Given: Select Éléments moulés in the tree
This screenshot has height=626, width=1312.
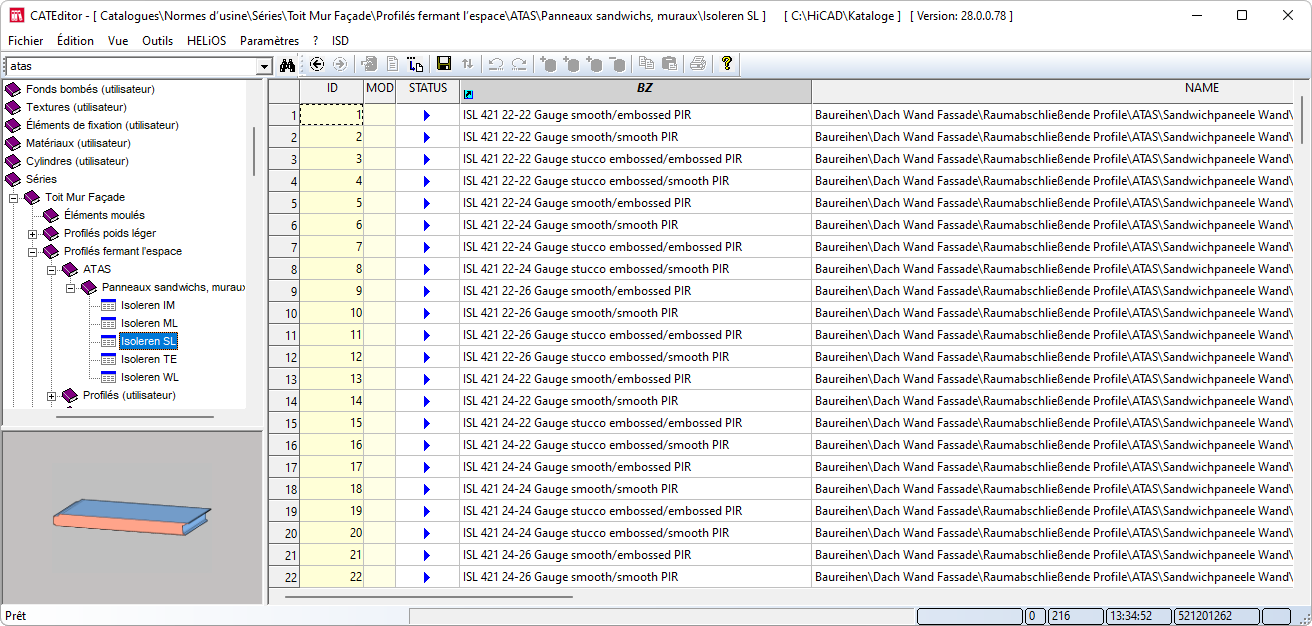Looking at the screenshot, I should (104, 215).
